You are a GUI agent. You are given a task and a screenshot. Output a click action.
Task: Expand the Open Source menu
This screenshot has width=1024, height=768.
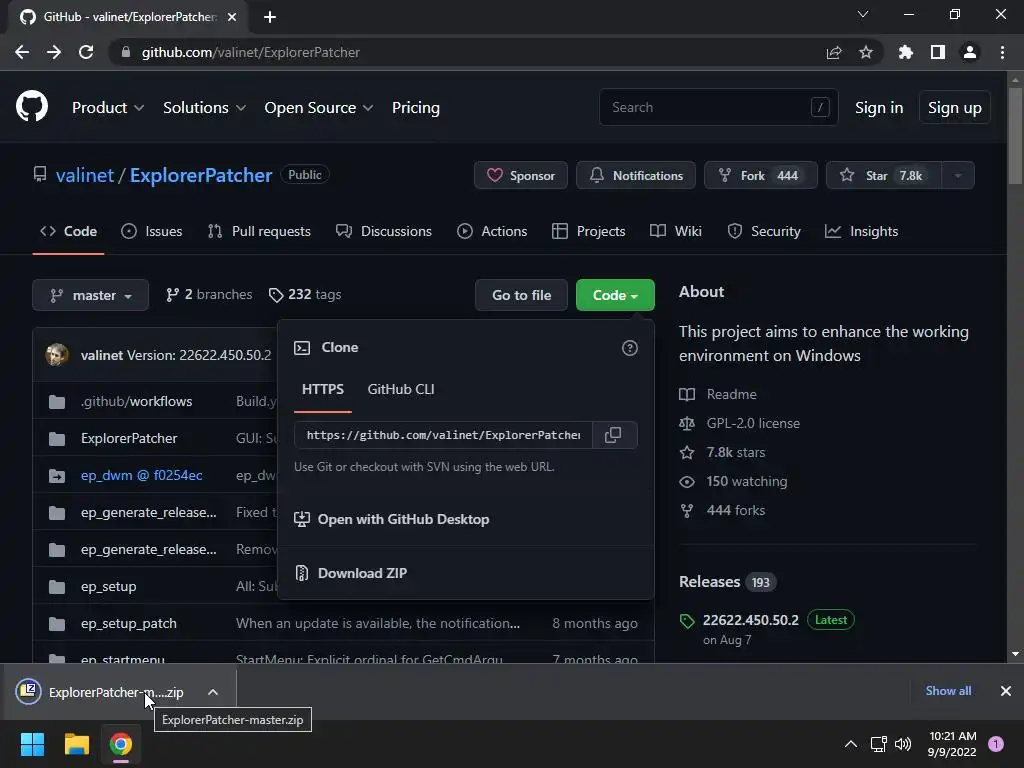pos(319,108)
